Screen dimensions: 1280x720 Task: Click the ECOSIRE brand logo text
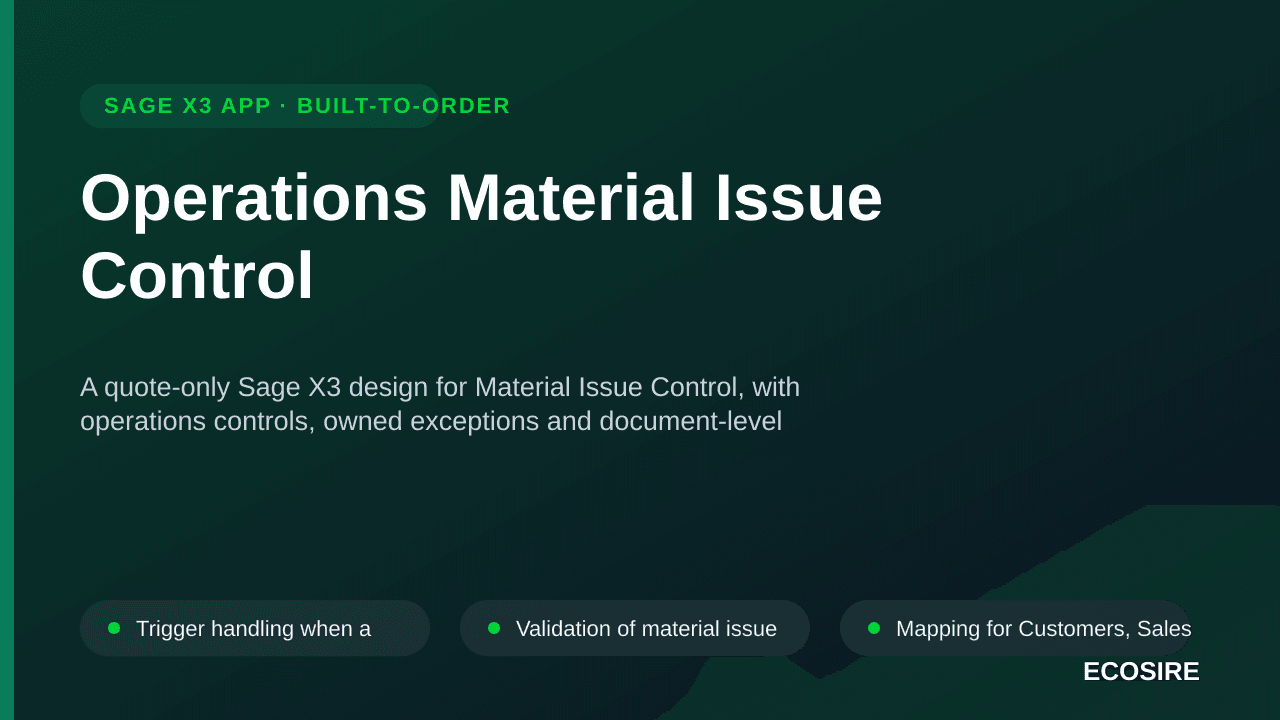1141,672
